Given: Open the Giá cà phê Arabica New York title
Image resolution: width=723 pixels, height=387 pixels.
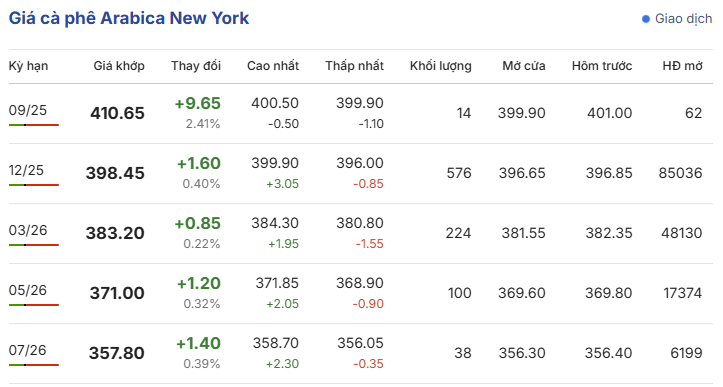Looking at the screenshot, I should (129, 18).
